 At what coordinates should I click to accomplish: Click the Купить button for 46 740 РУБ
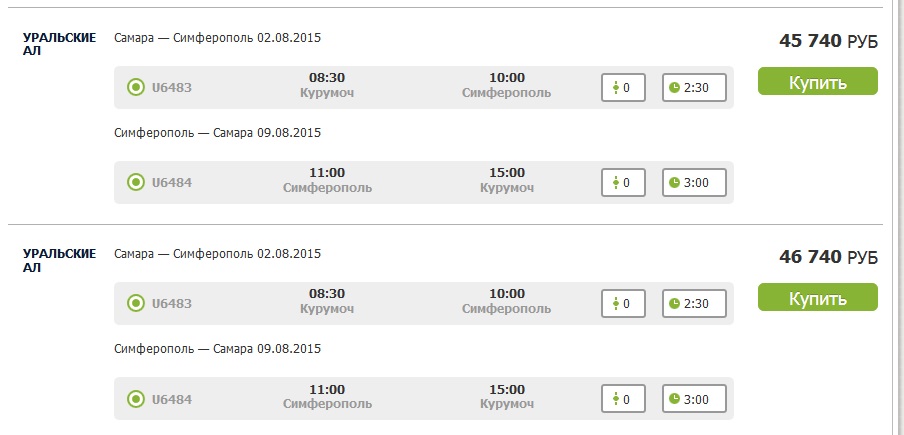point(818,297)
